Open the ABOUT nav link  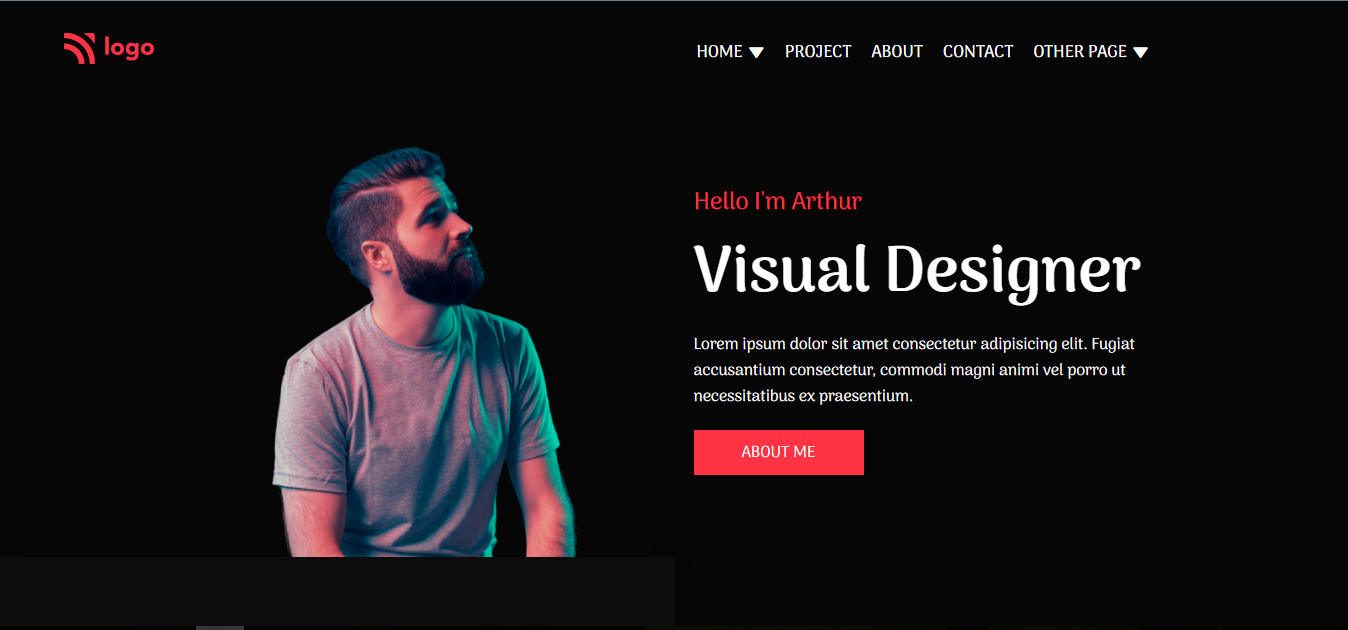coord(896,51)
